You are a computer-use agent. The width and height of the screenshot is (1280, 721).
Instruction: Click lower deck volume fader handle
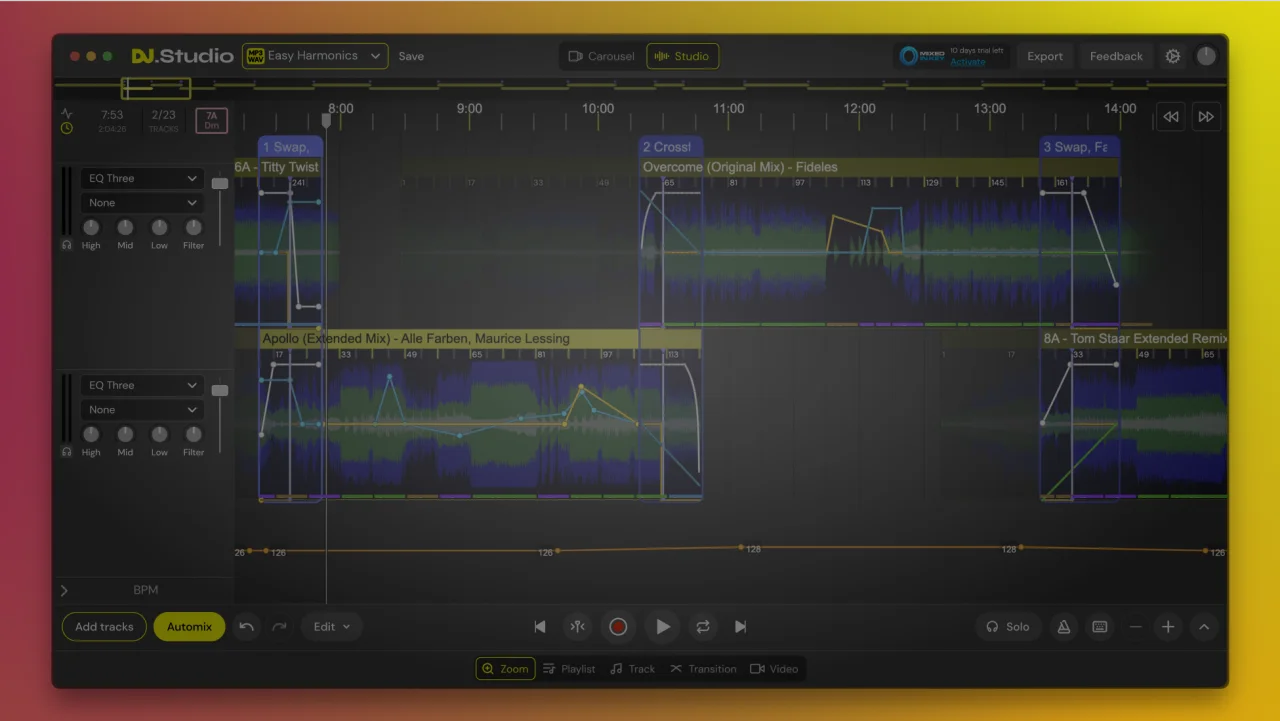point(220,390)
